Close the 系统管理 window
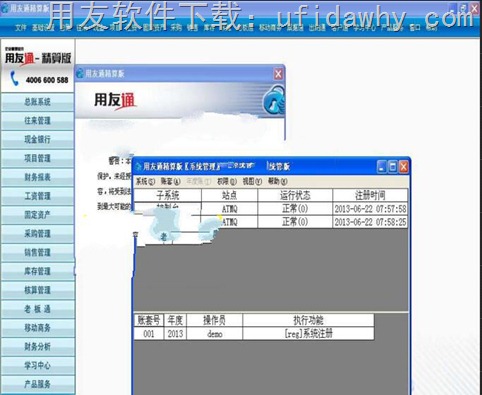Viewport: 482px width, 395px height. pyautogui.click(x=403, y=167)
